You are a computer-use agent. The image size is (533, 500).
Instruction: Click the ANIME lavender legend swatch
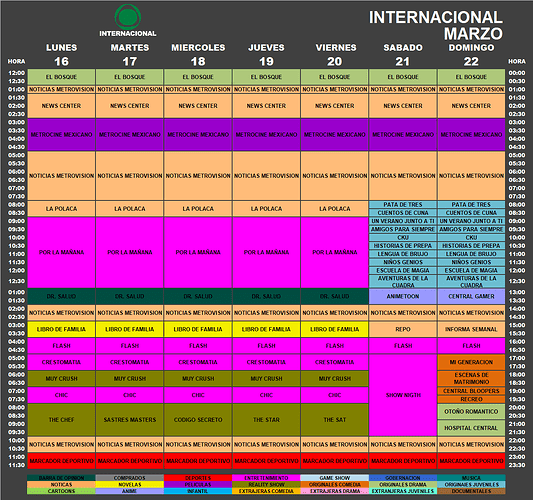pos(130,491)
